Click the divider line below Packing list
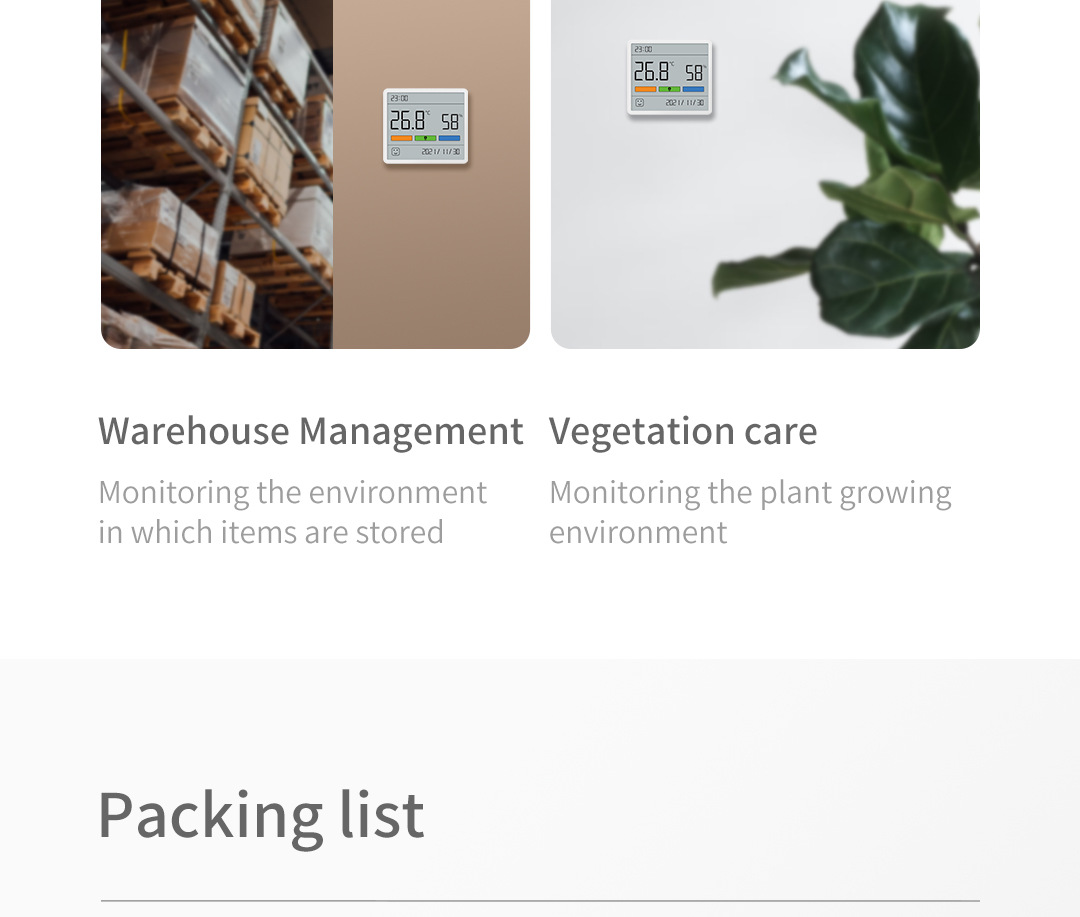Image resolution: width=1080 pixels, height=917 pixels. pyautogui.click(x=540, y=900)
